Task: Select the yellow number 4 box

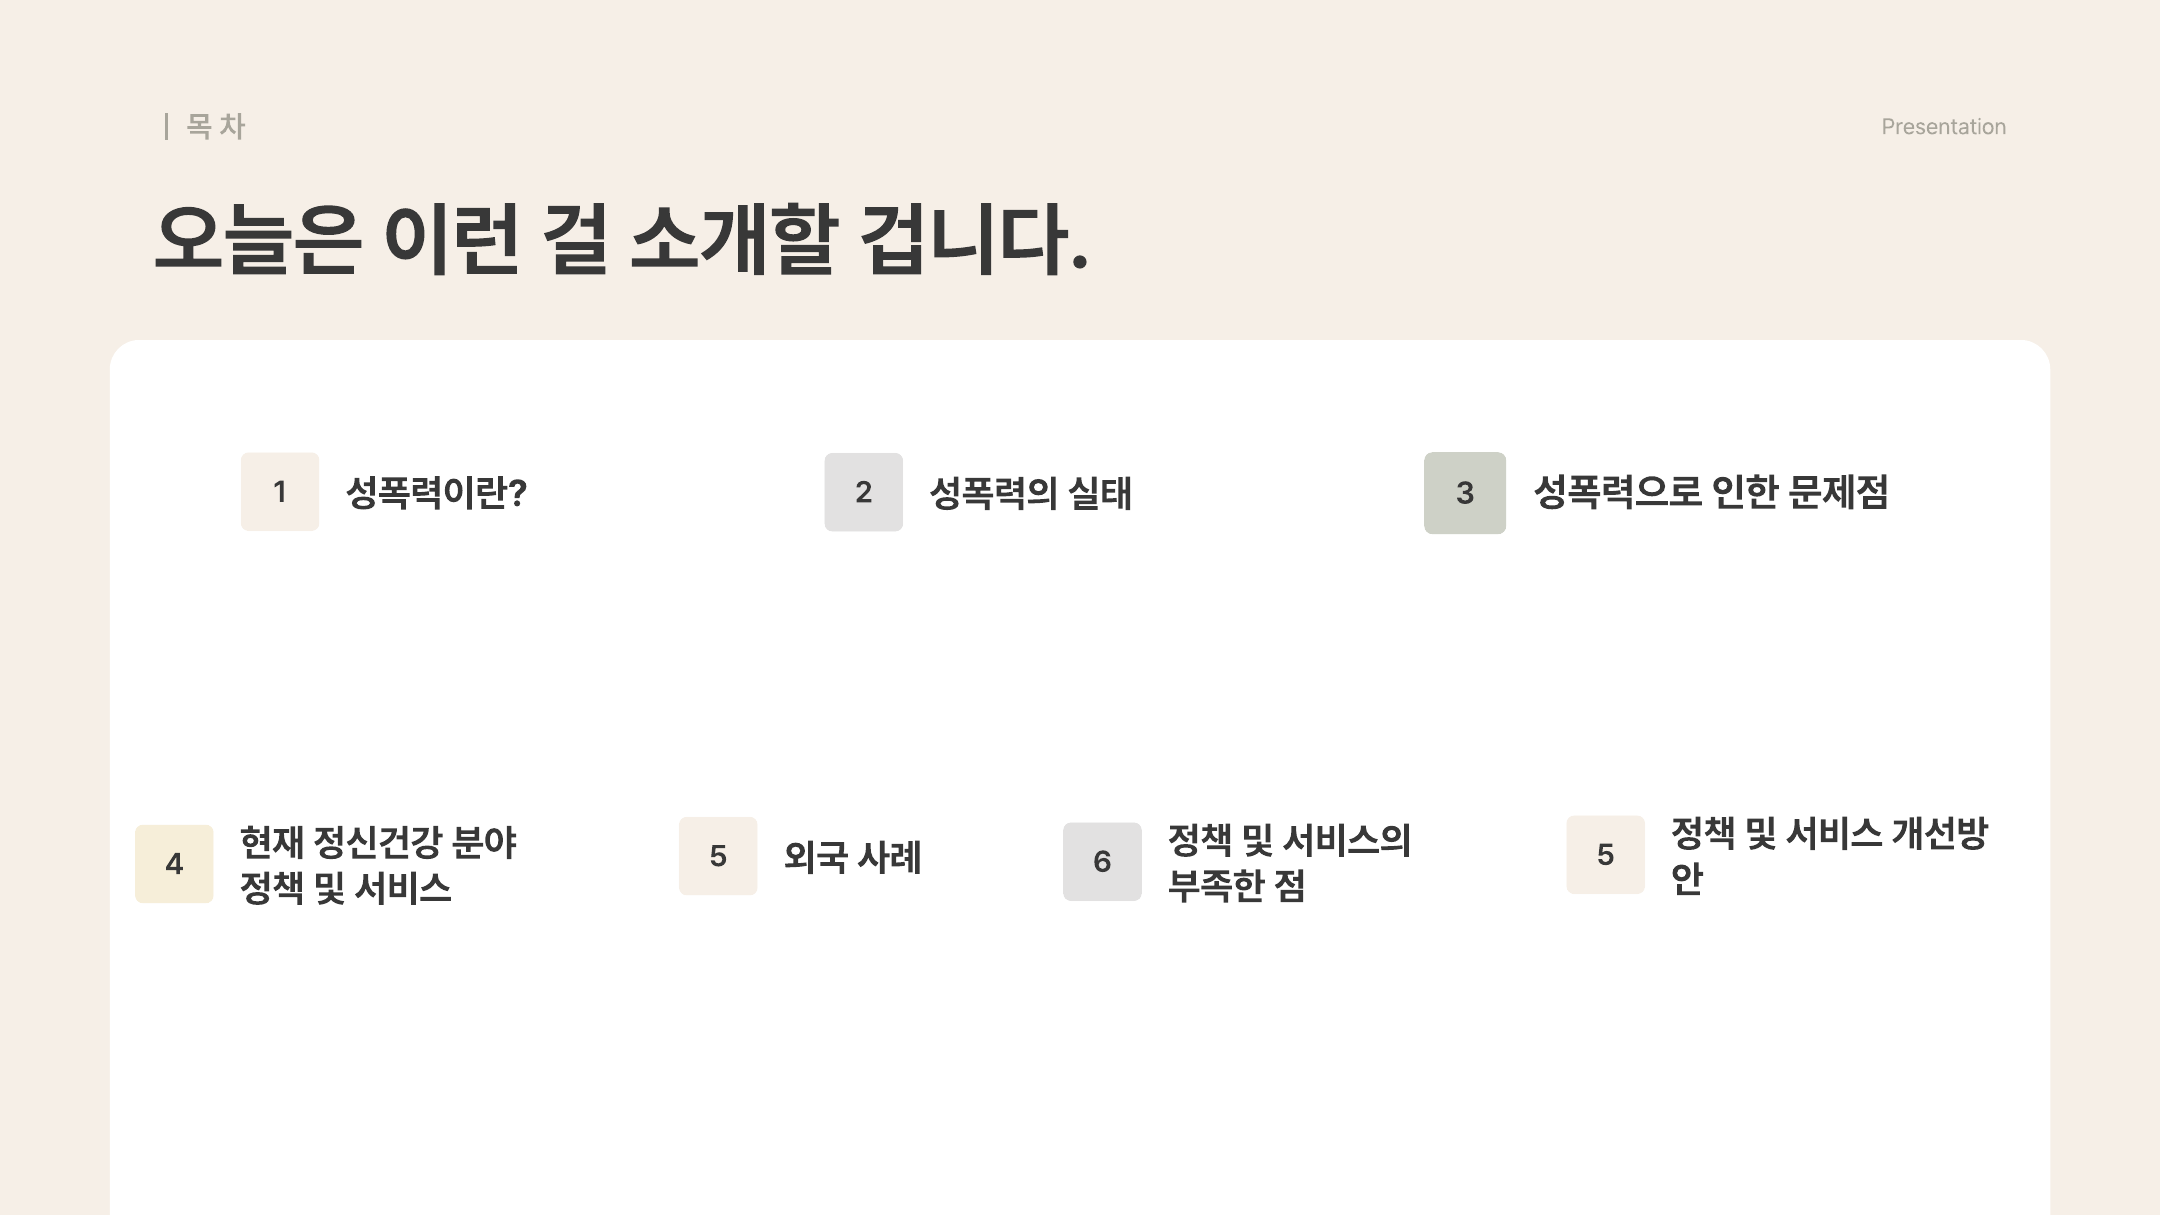Action: (174, 863)
